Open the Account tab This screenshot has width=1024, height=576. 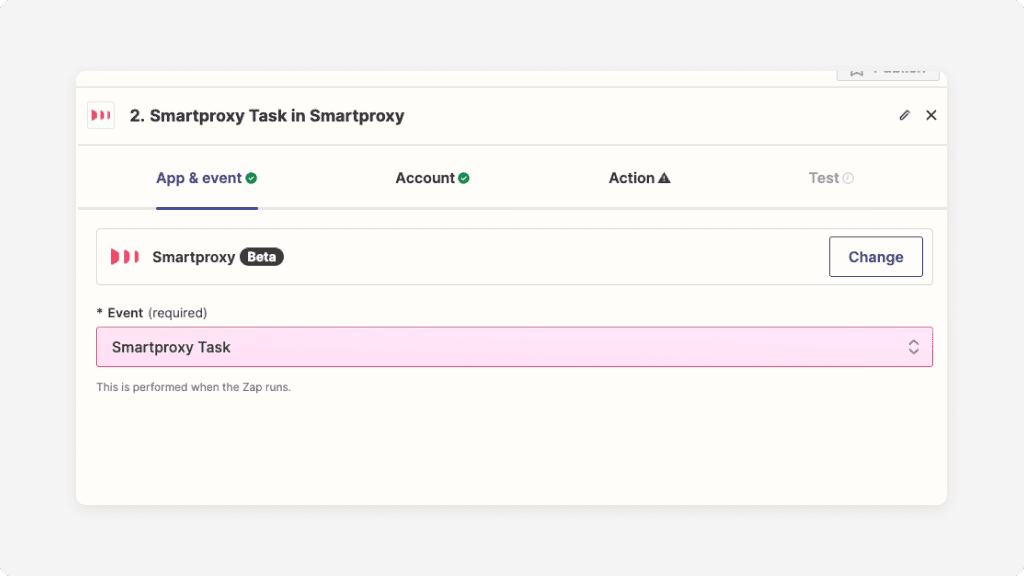click(425, 178)
